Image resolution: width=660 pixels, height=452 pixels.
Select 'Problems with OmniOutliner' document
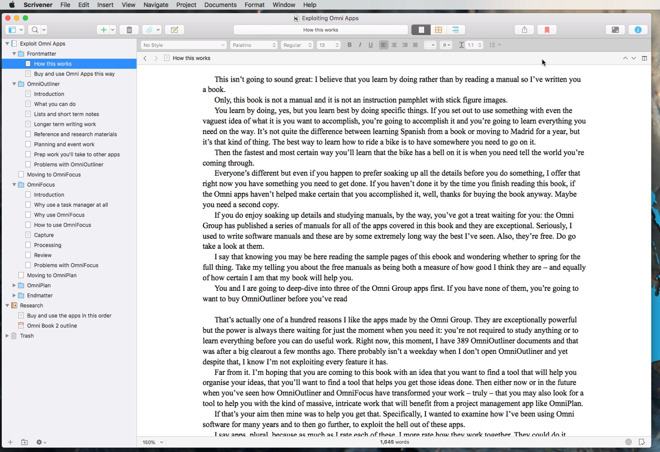point(69,165)
